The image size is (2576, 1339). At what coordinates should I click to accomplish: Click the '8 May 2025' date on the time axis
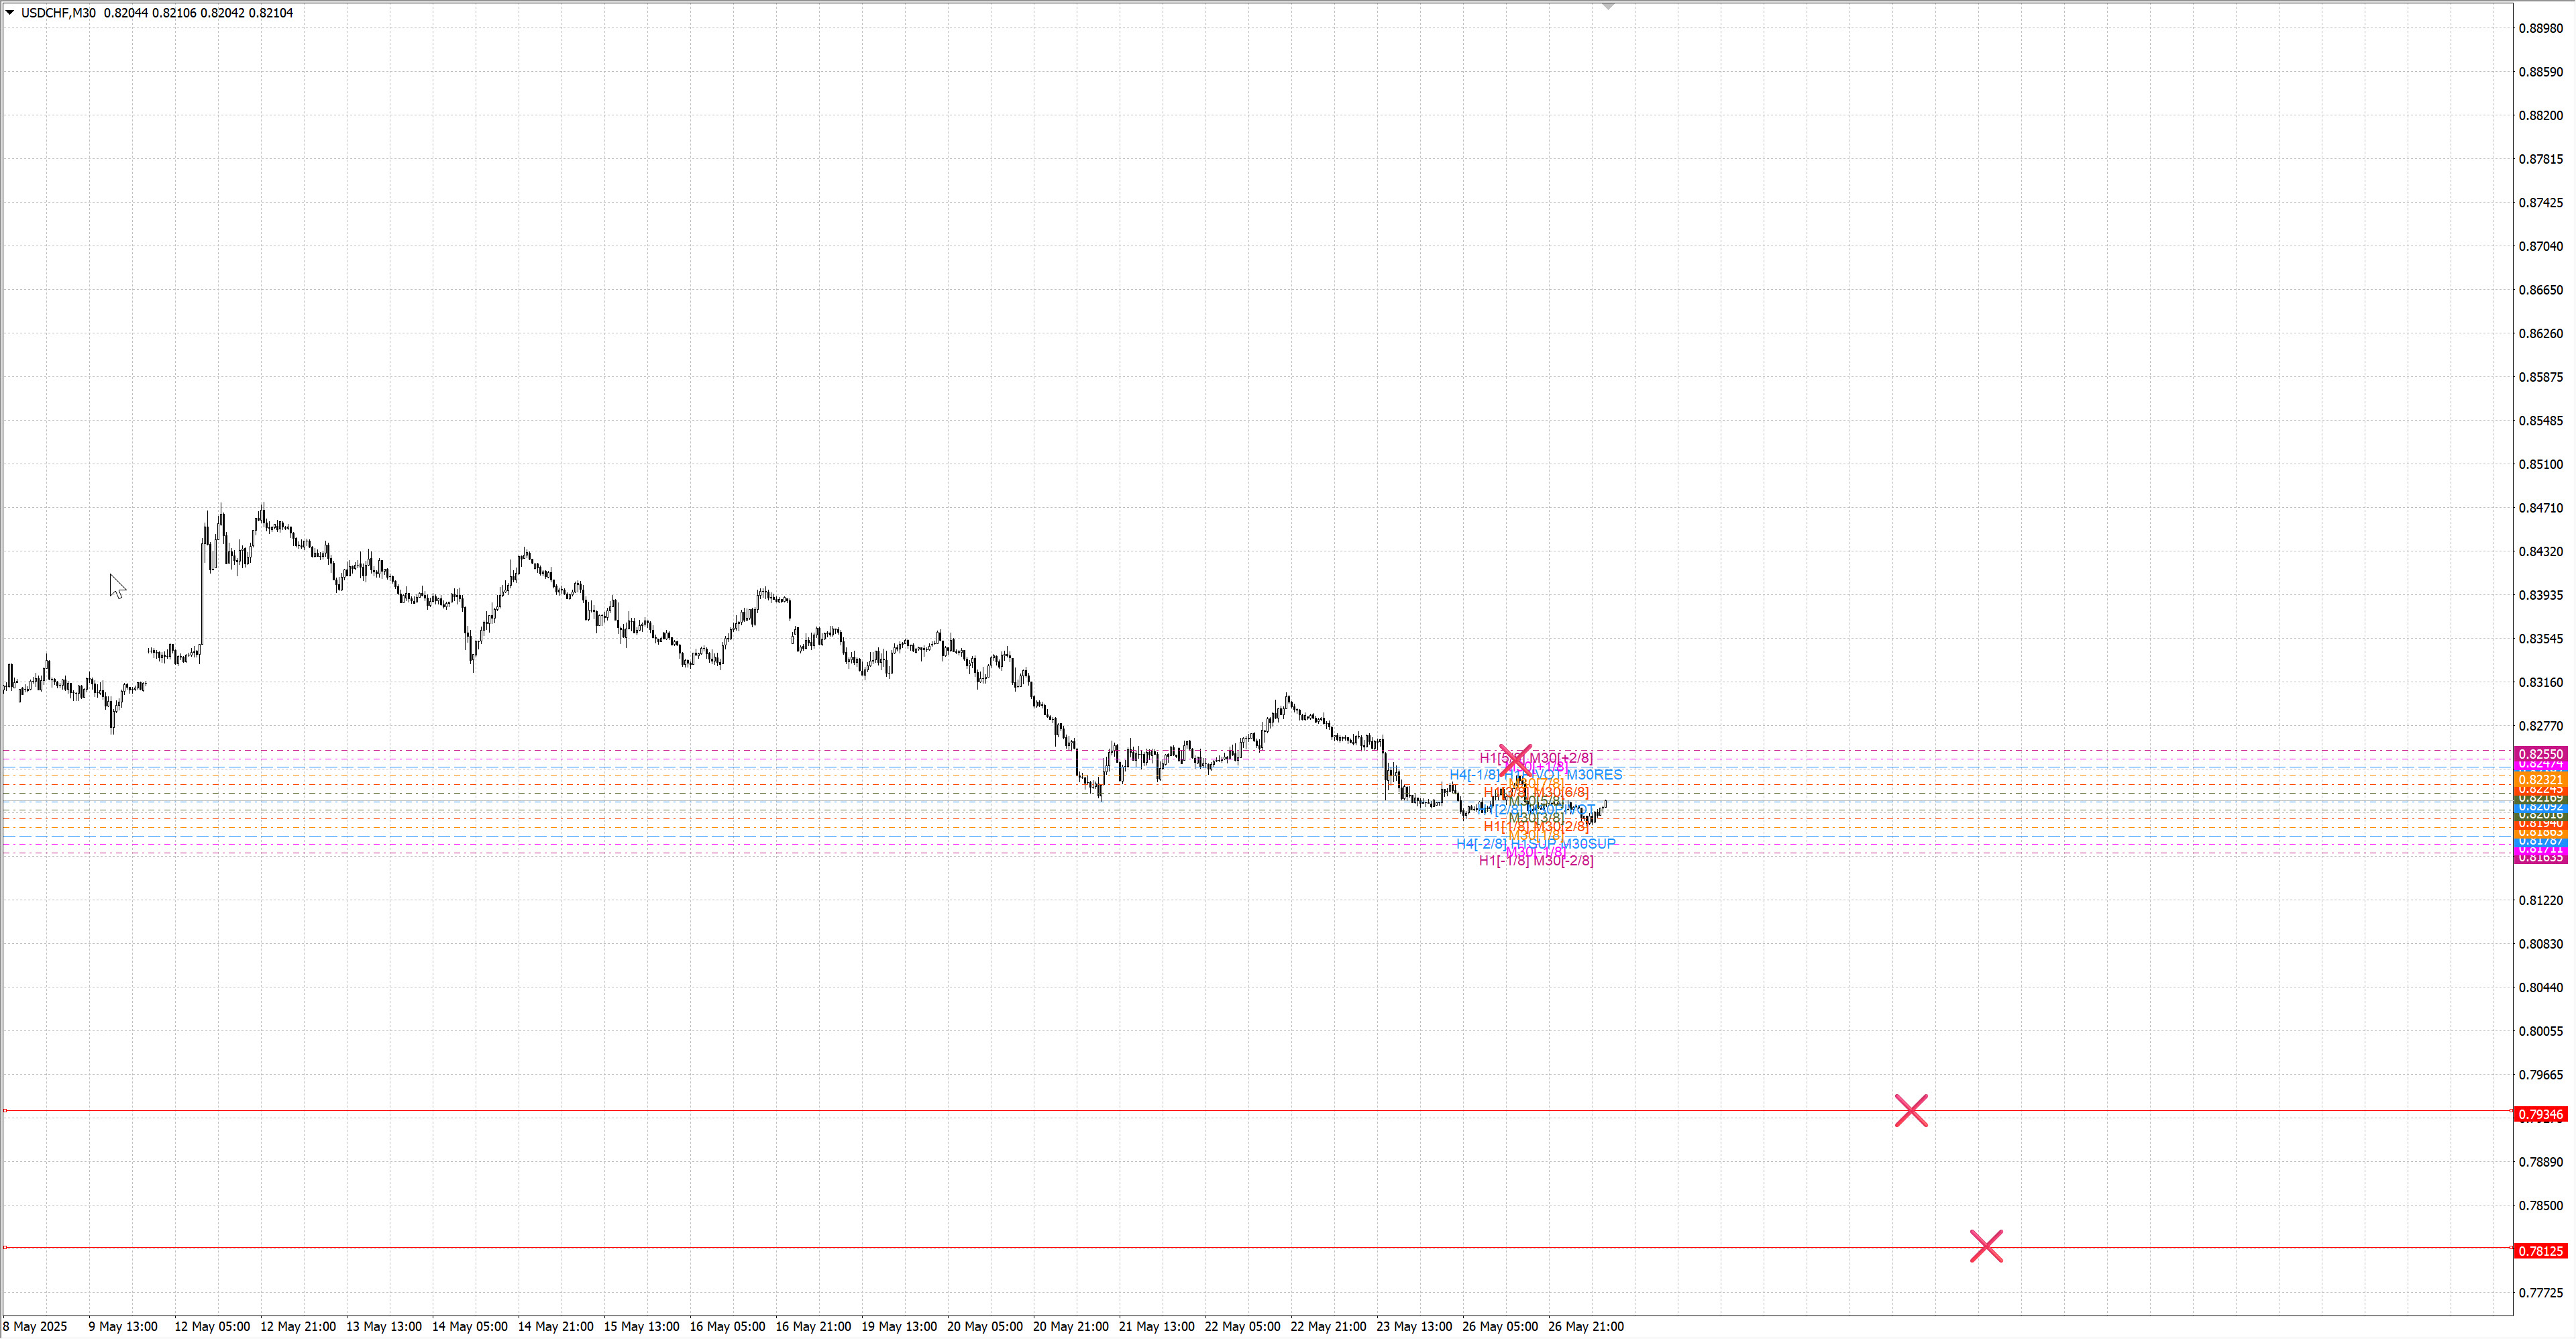(35, 1326)
